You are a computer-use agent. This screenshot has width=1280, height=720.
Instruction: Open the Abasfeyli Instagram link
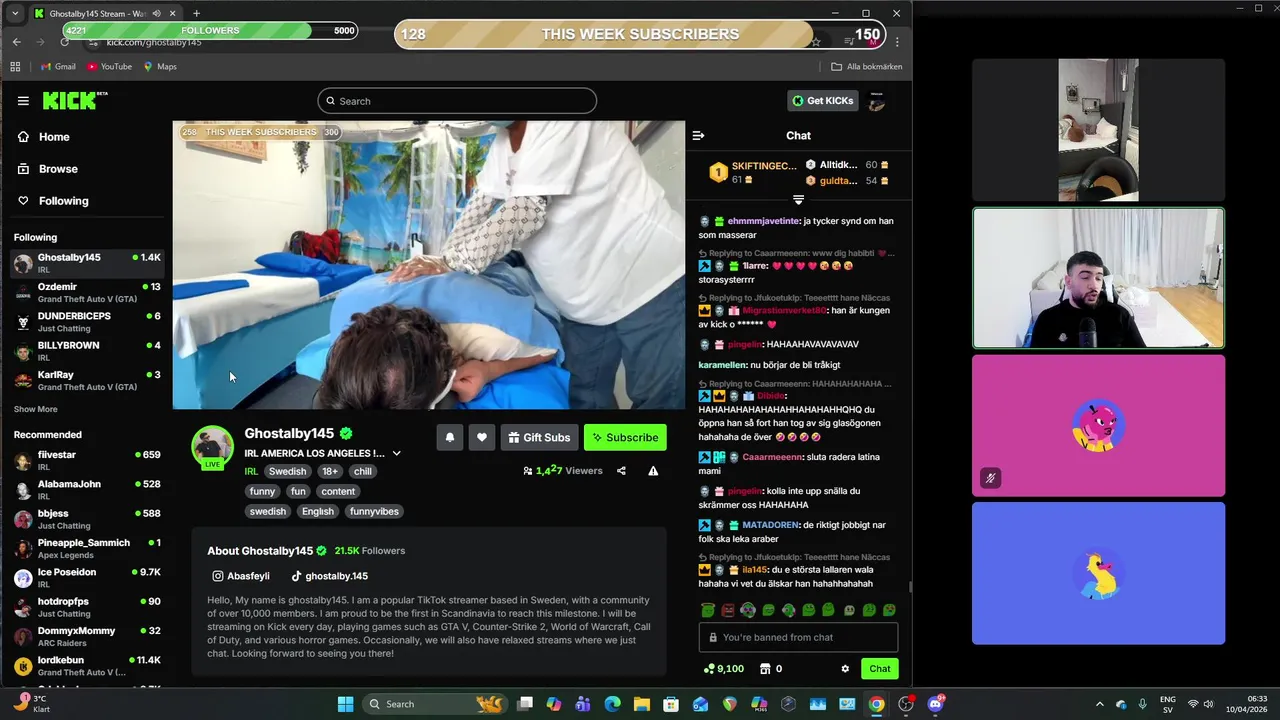pos(241,576)
